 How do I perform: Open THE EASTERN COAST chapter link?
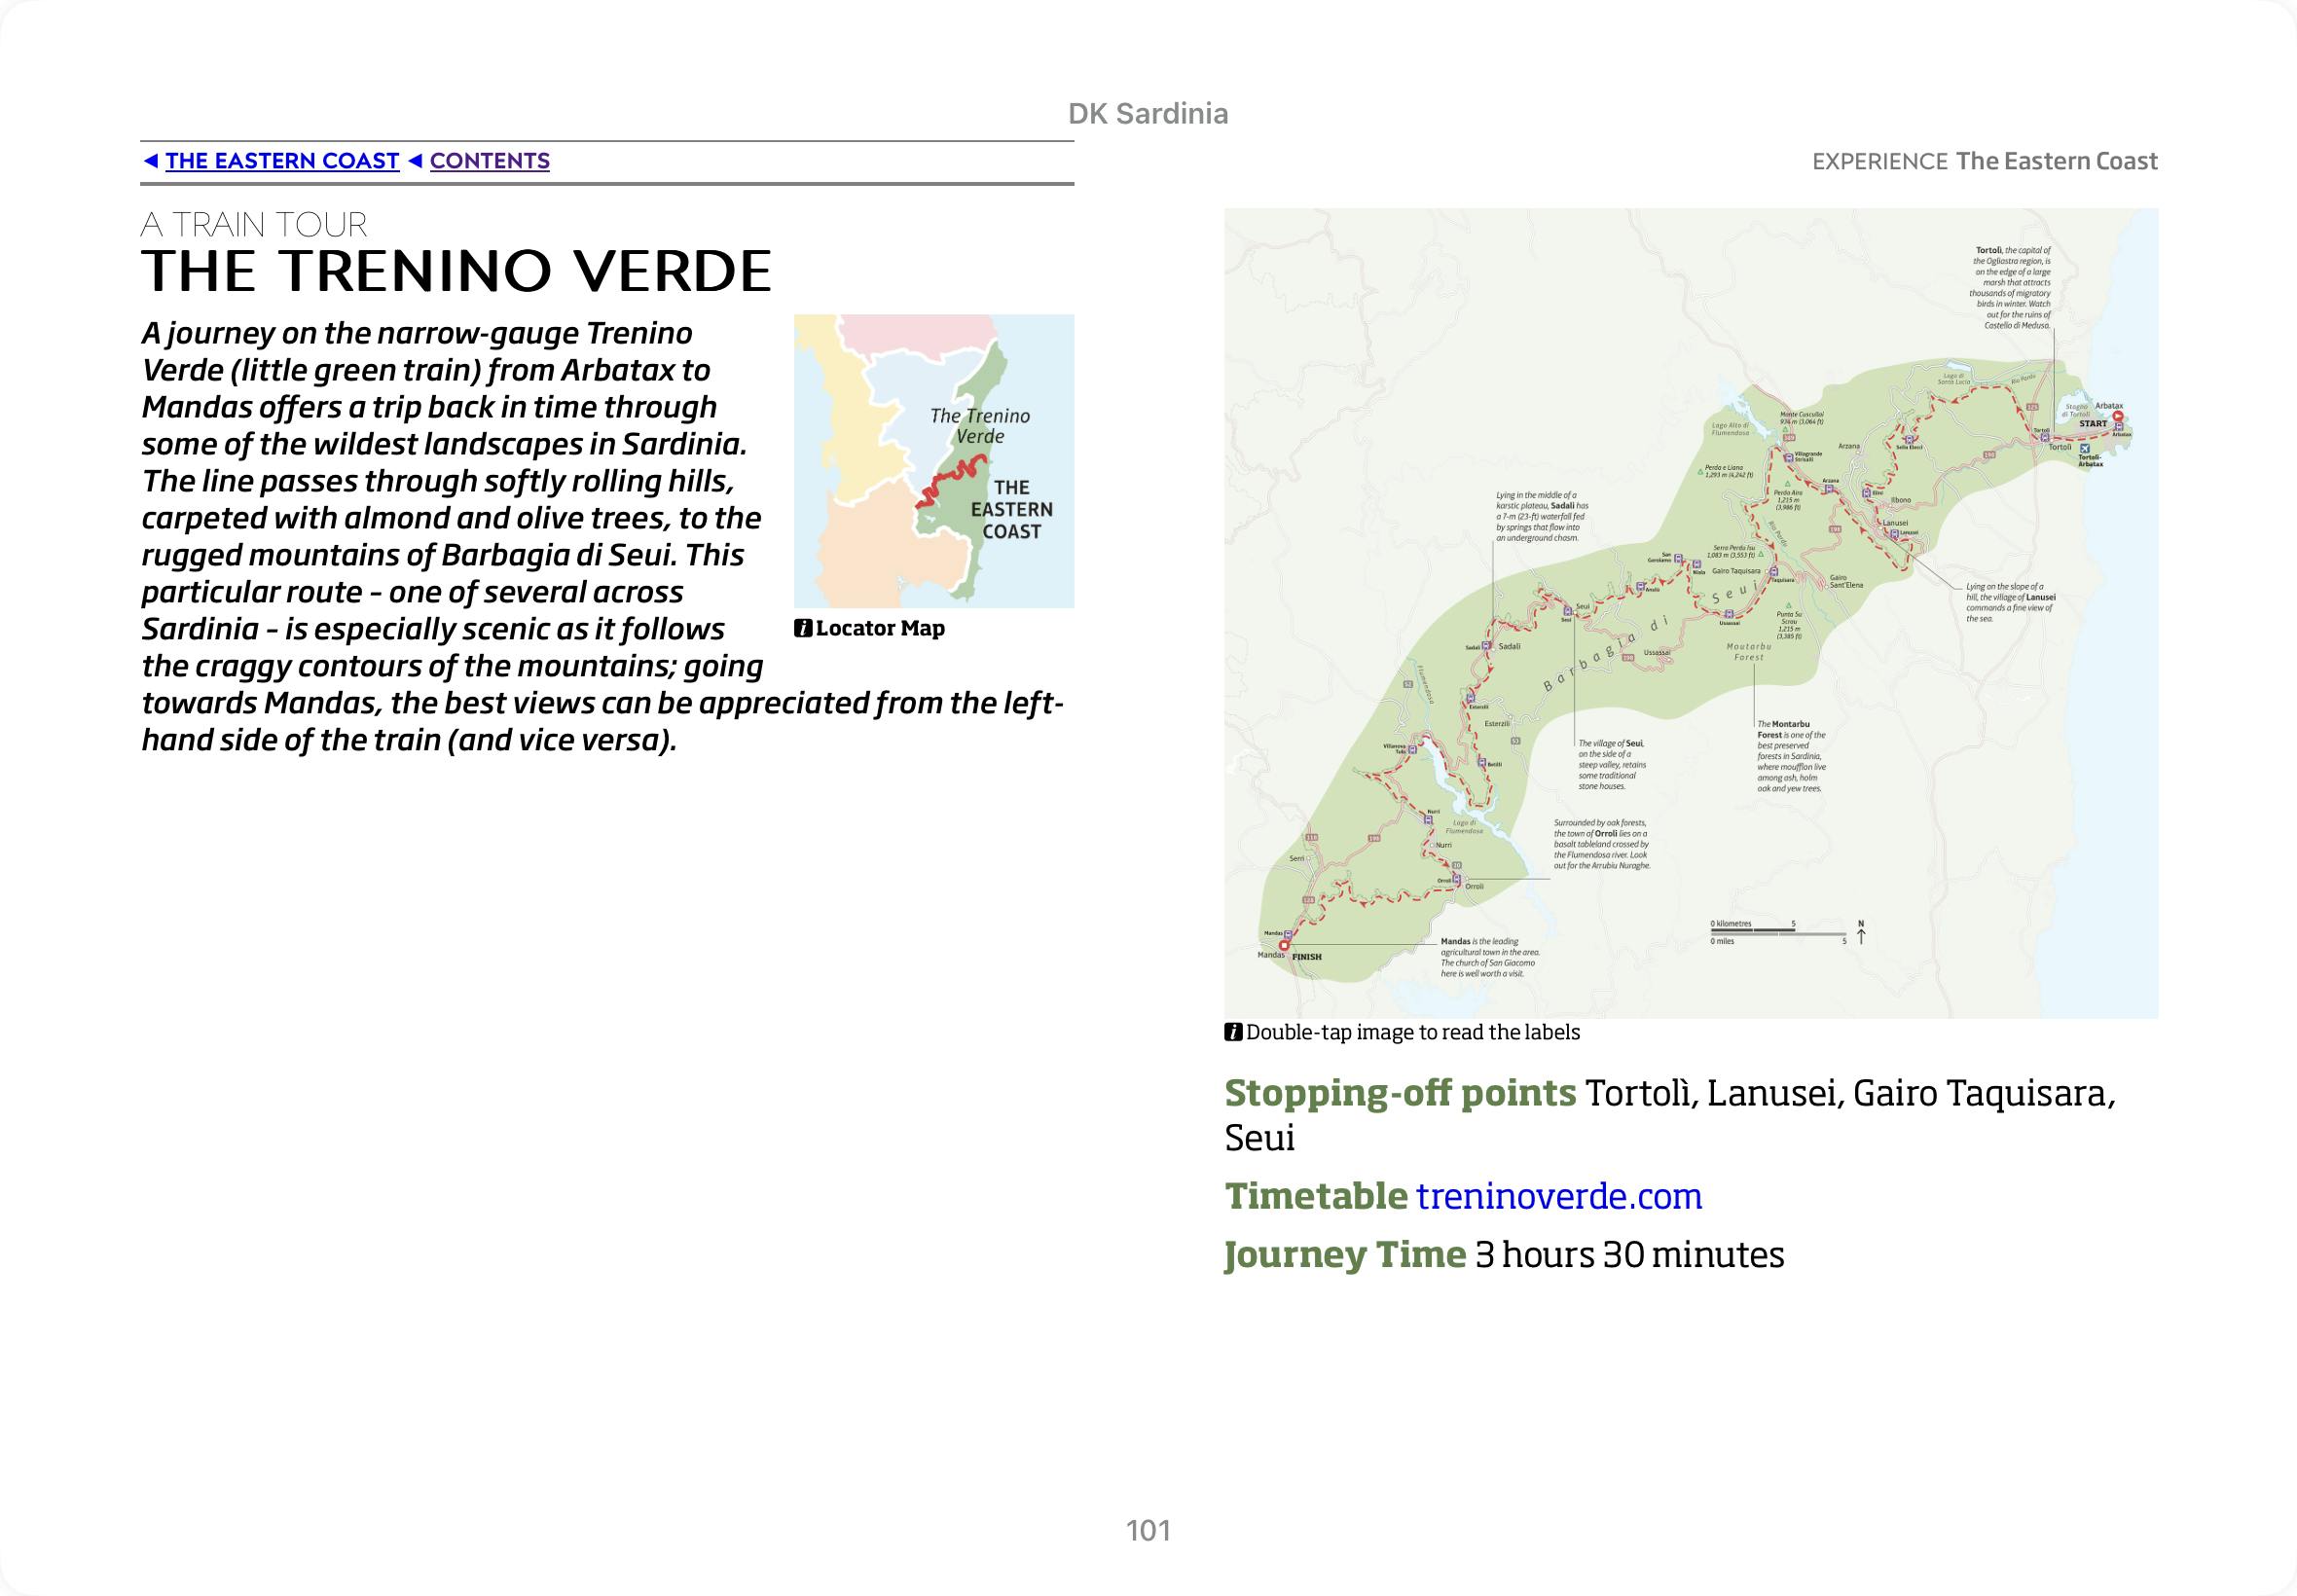click(x=281, y=161)
